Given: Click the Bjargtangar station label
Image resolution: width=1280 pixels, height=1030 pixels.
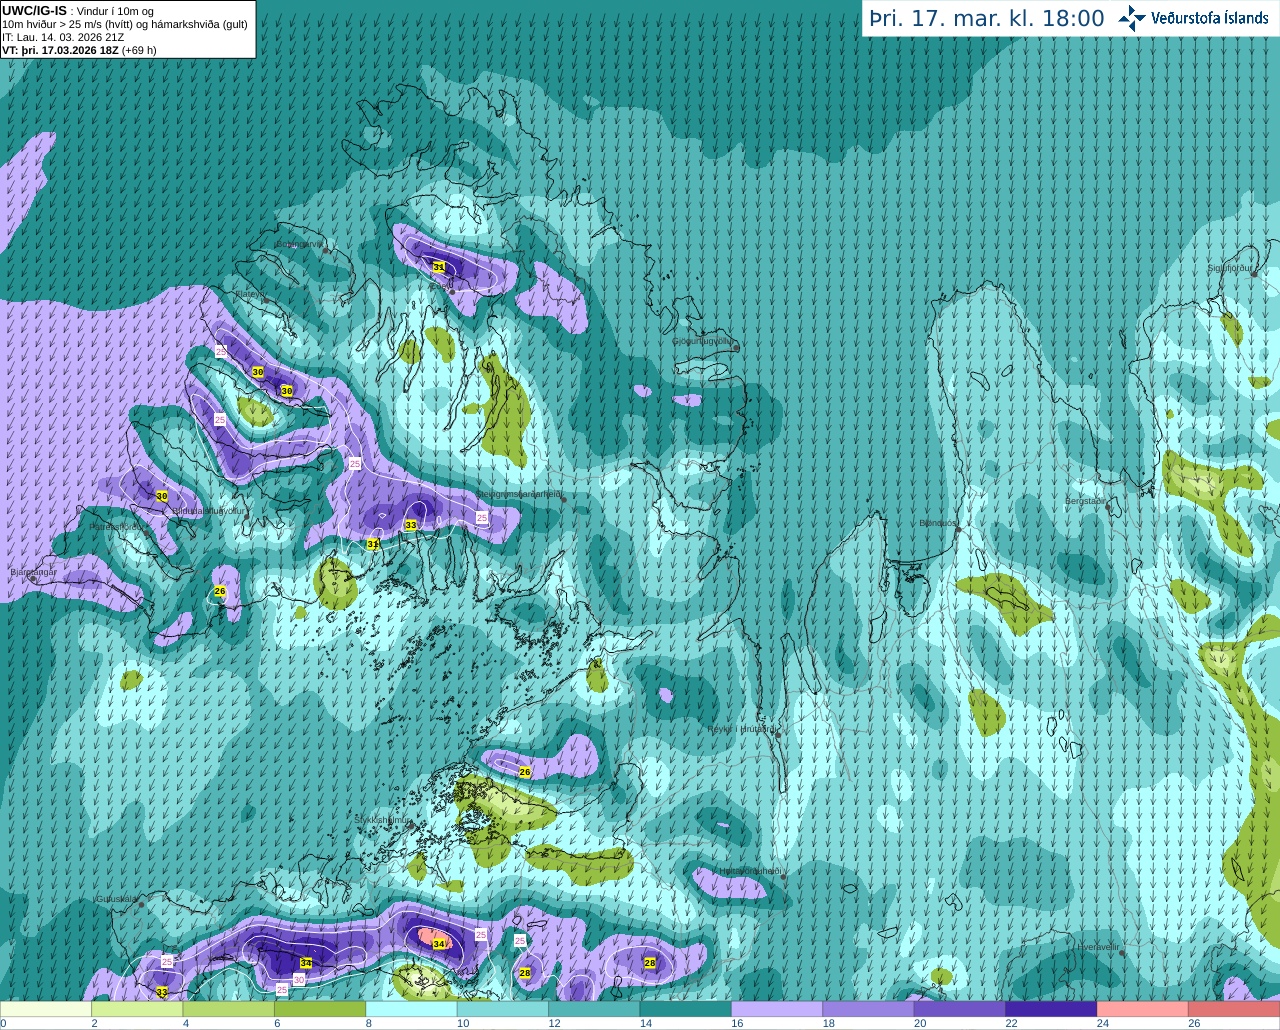Looking at the screenshot, I should click(x=33, y=572).
